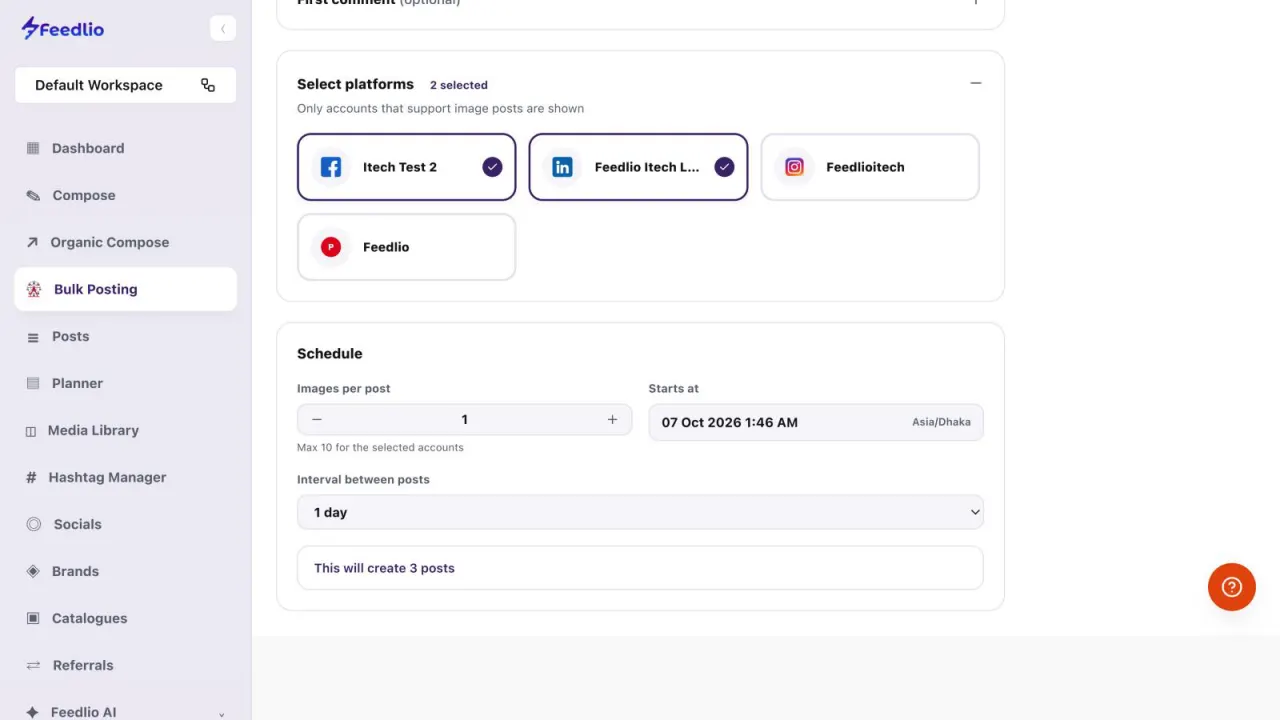The width and height of the screenshot is (1280, 720).
Task: Open the orange help button
Action: tap(1232, 587)
